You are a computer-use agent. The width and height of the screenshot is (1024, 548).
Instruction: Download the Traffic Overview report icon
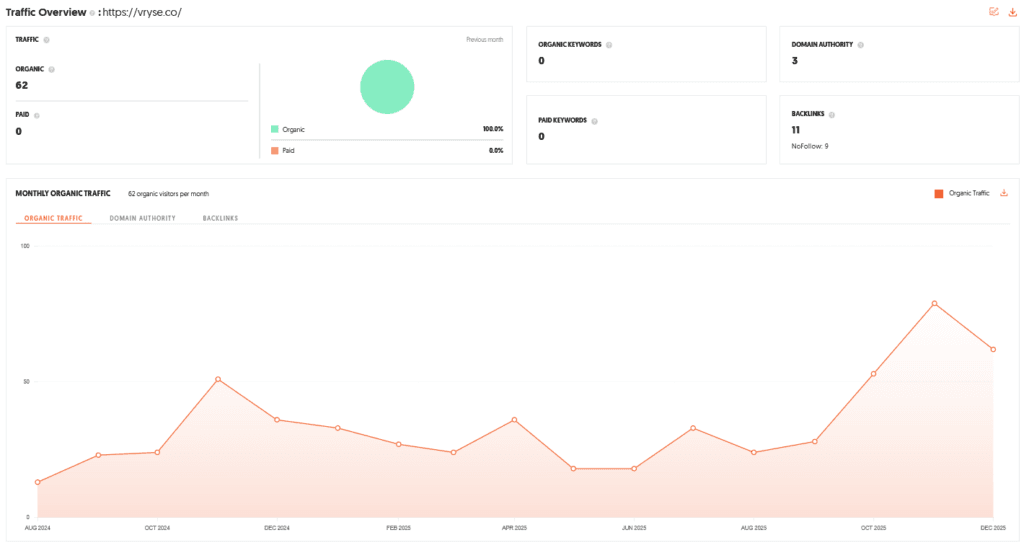click(x=1012, y=12)
